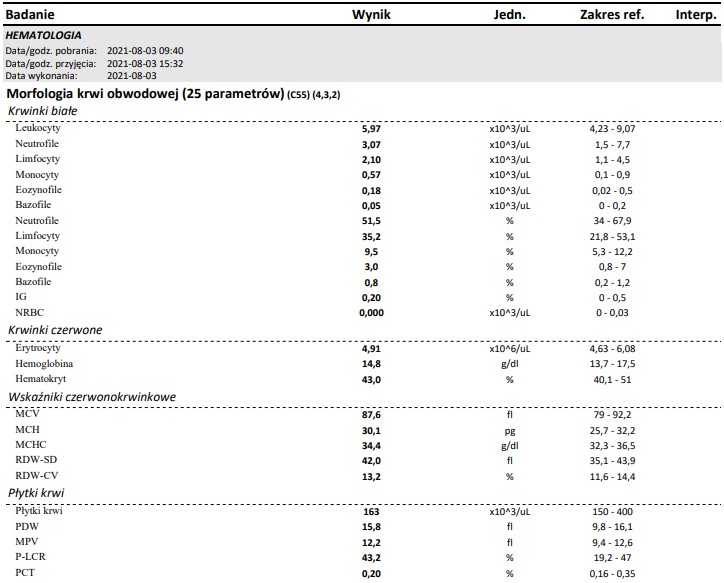The image size is (724, 583).
Task: Click the reference range 4,23 - 9,07
Action: pos(612,129)
